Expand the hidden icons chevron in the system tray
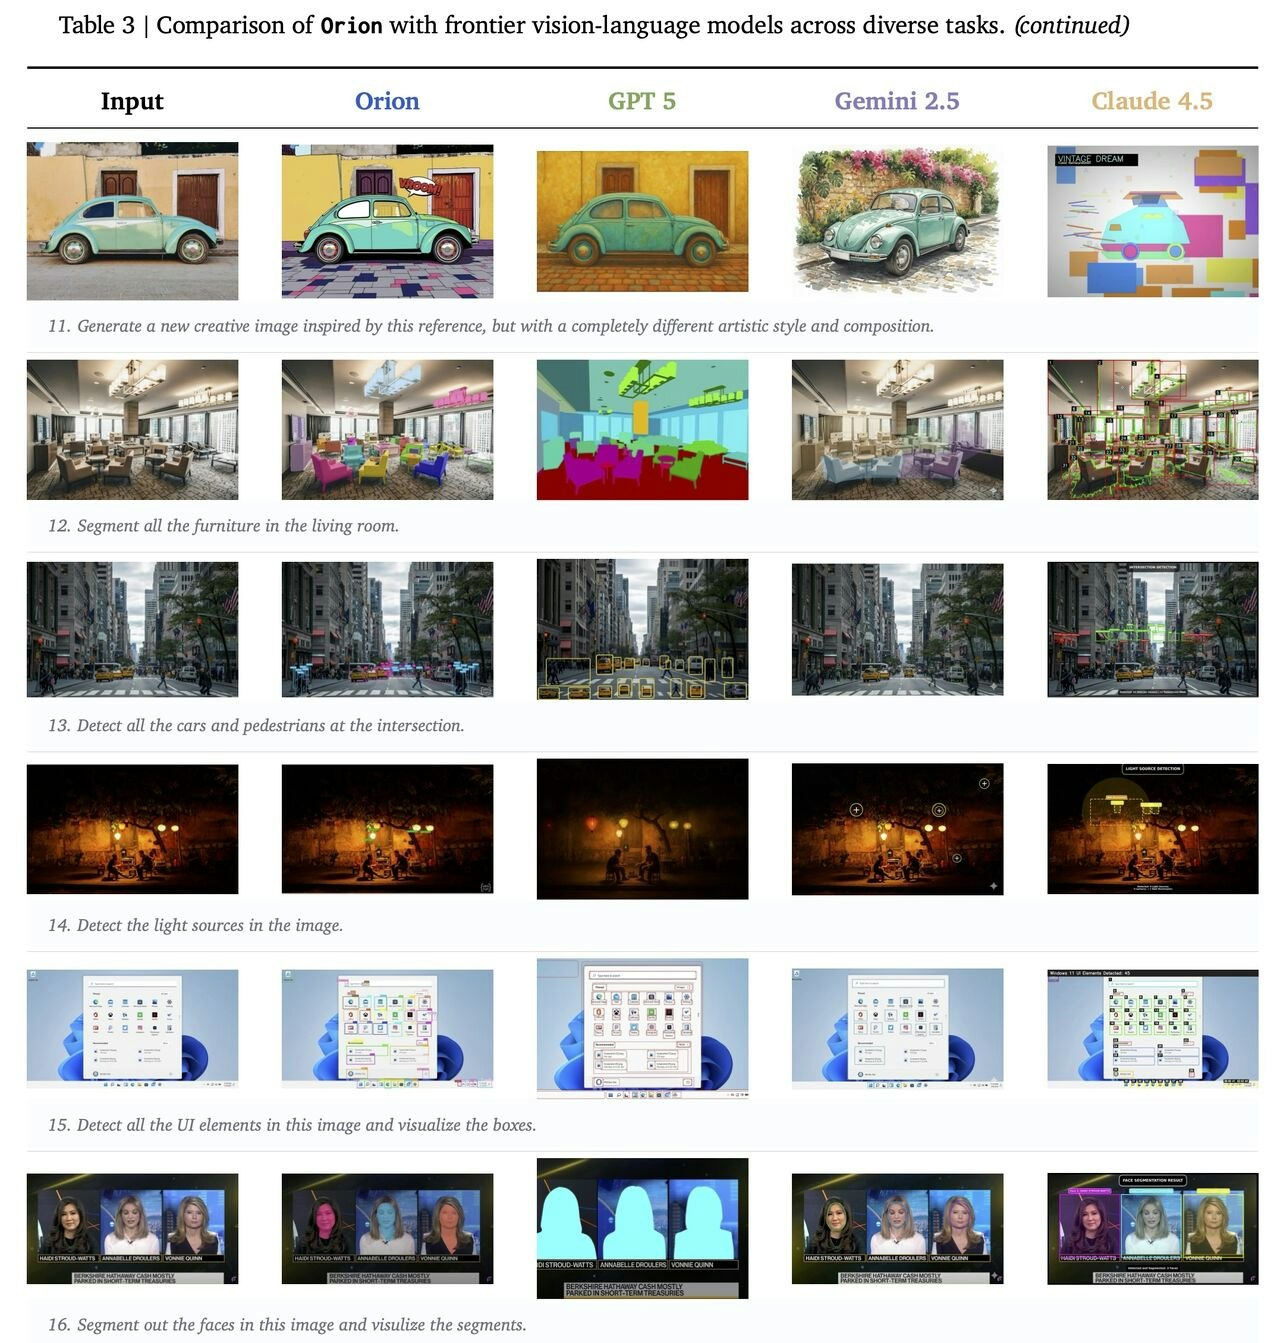The width and height of the screenshot is (1280, 1343). pyautogui.click(x=205, y=1084)
